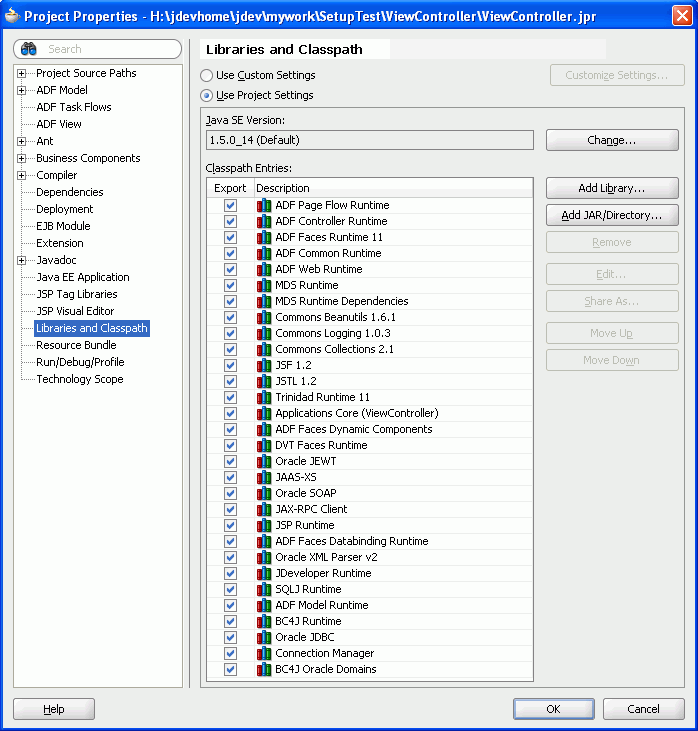
Task: Expand the Ant tree node
Action: point(21,141)
